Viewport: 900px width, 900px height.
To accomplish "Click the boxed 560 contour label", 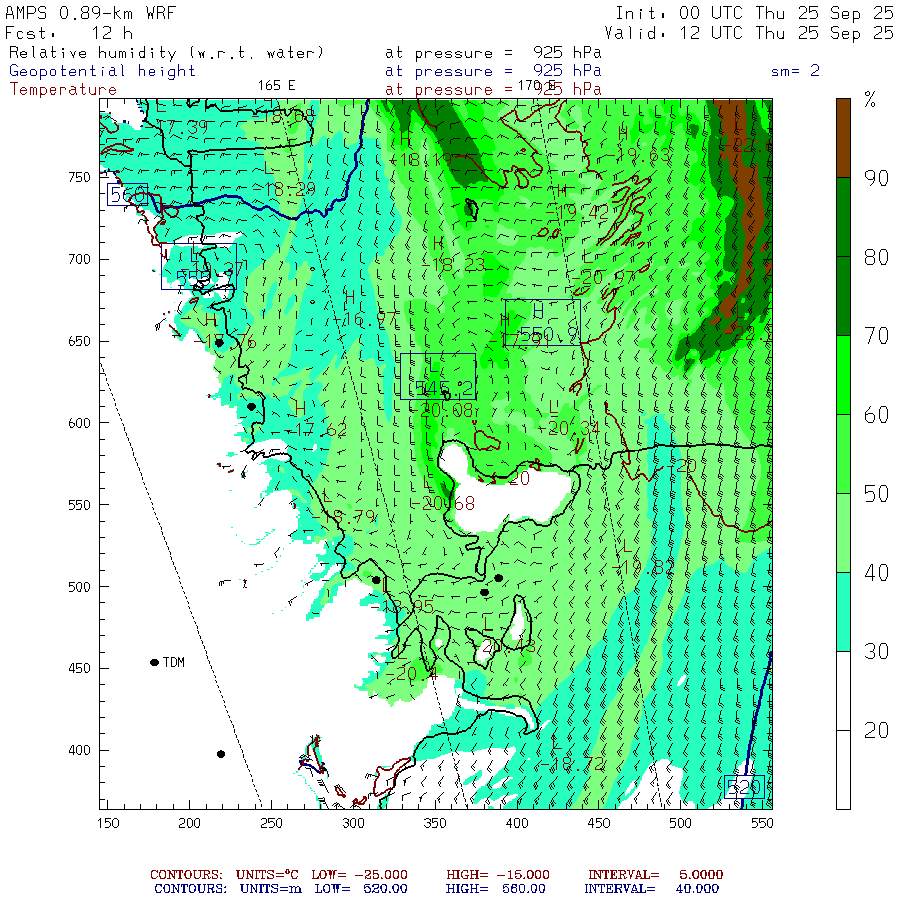I will [x=127, y=195].
